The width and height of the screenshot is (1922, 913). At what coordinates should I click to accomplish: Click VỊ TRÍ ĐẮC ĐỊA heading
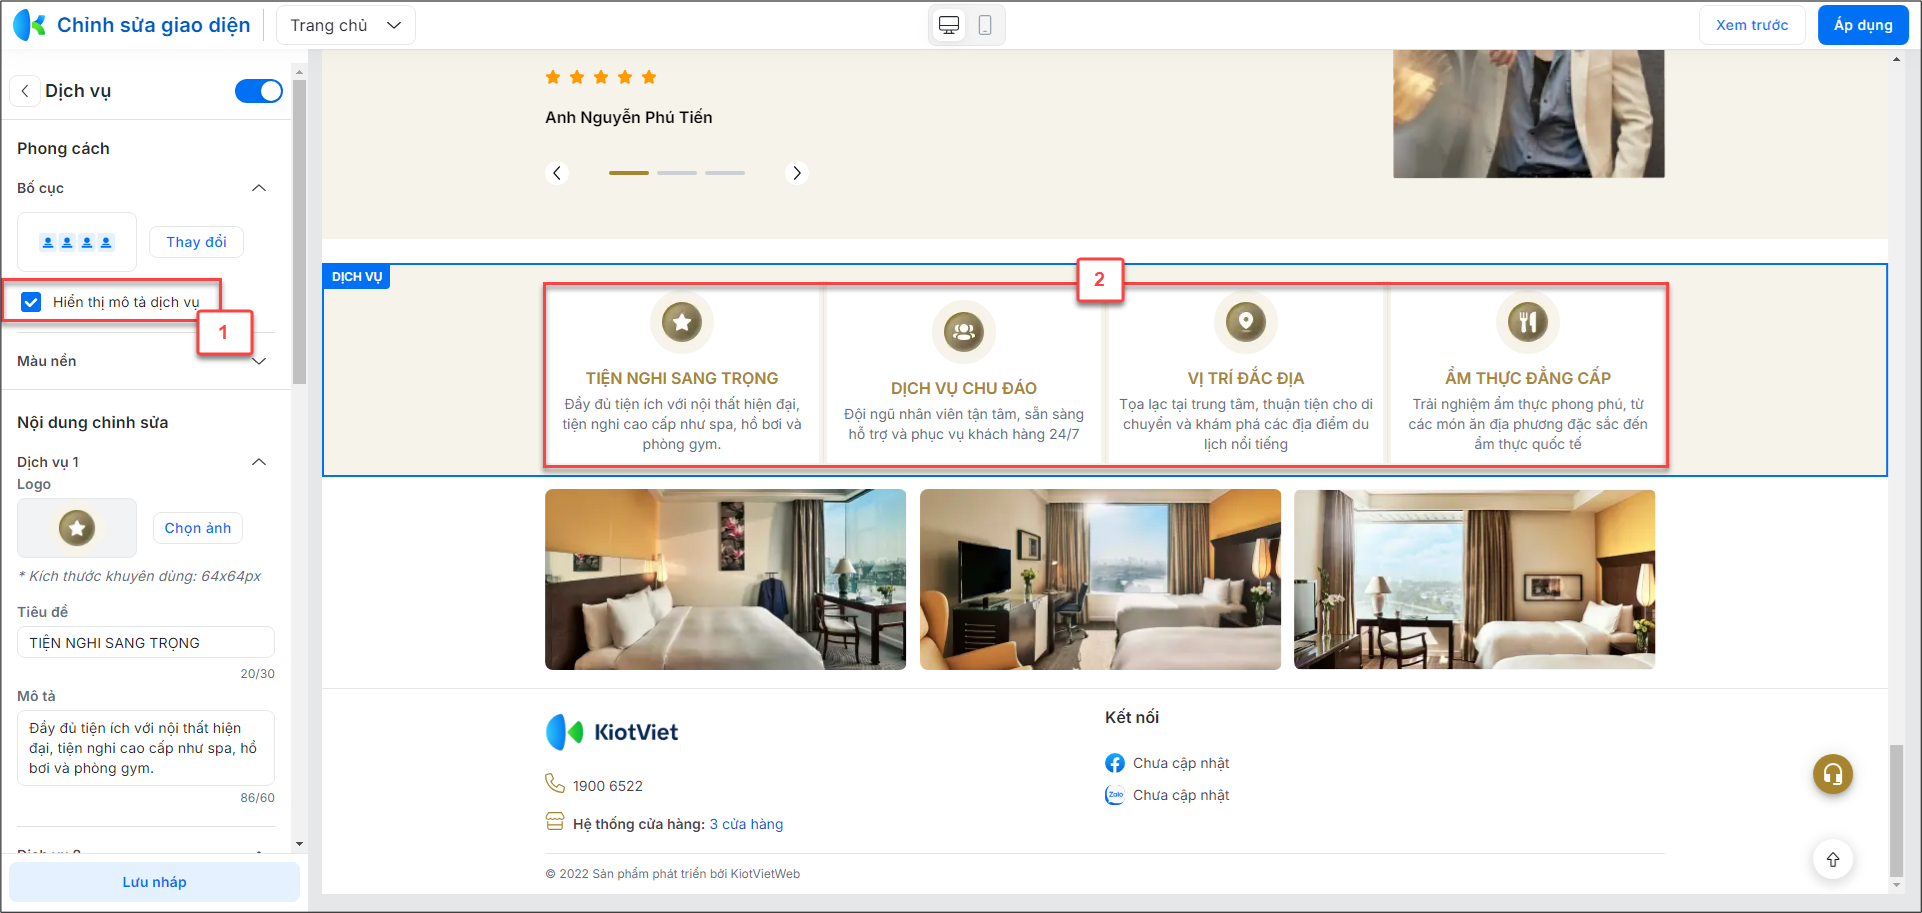point(1246,378)
